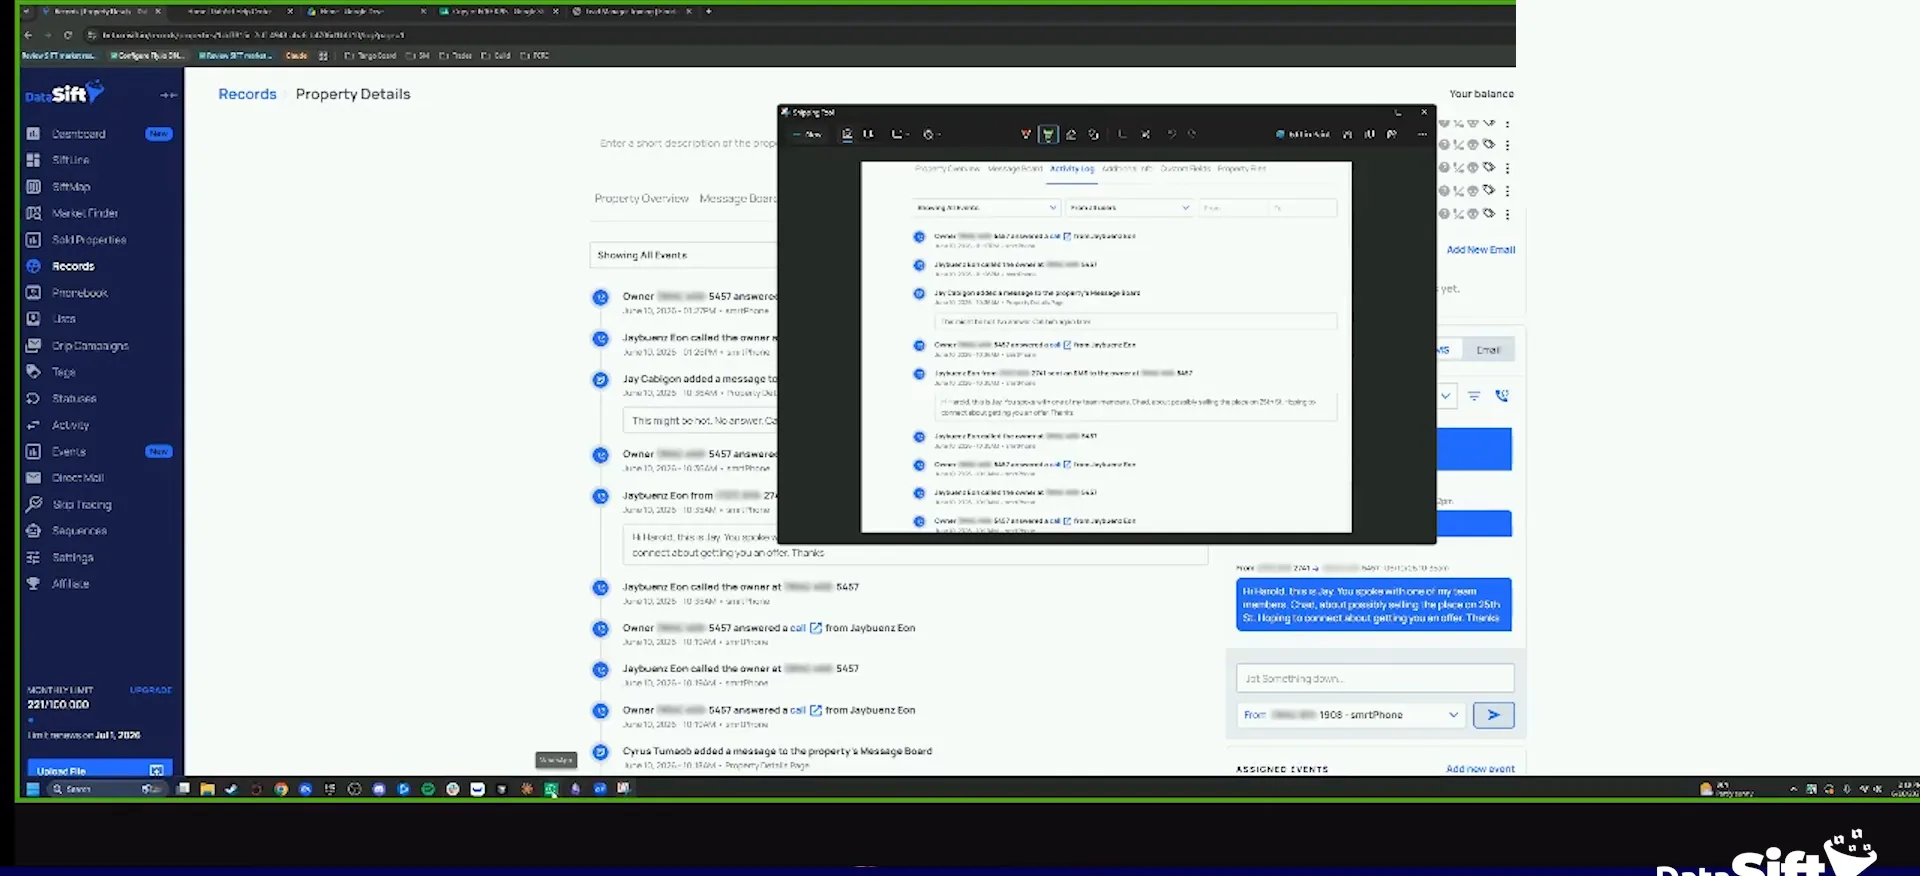
Task: Open the Showing All Events dropdown
Action: tap(683, 255)
